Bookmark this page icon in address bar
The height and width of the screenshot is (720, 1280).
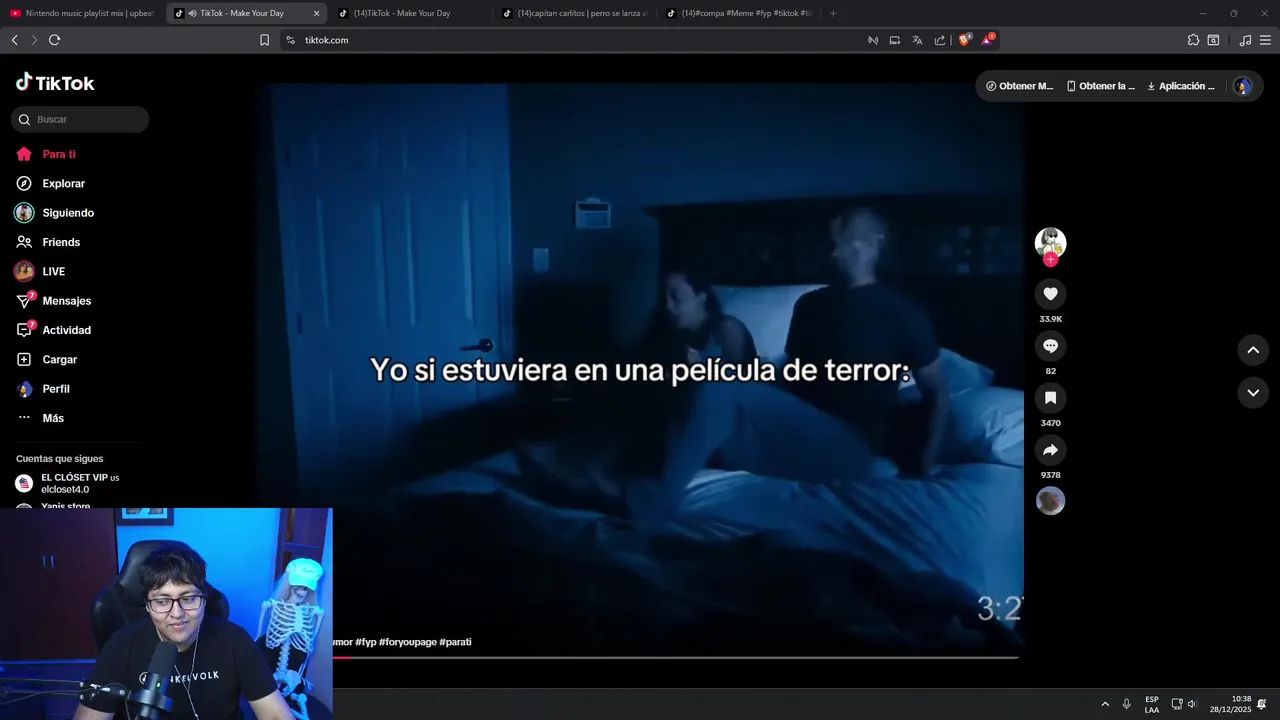tap(264, 40)
